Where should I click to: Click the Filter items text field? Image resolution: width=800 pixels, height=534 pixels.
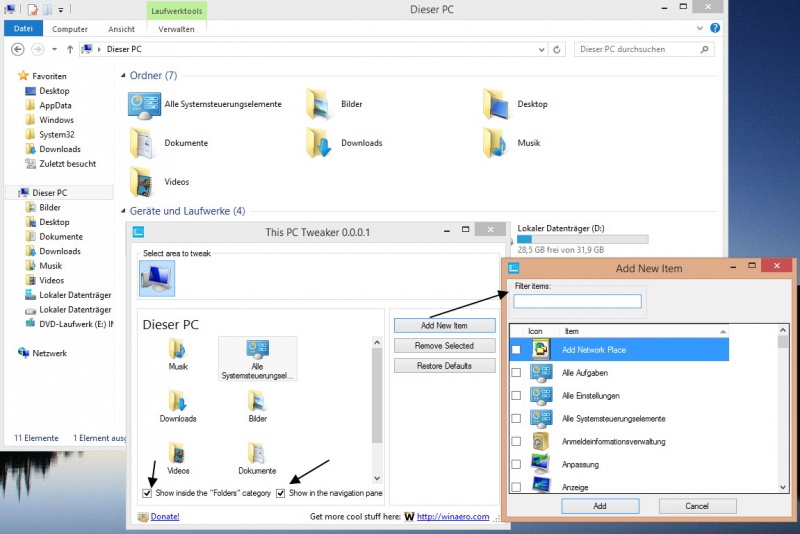pos(577,301)
